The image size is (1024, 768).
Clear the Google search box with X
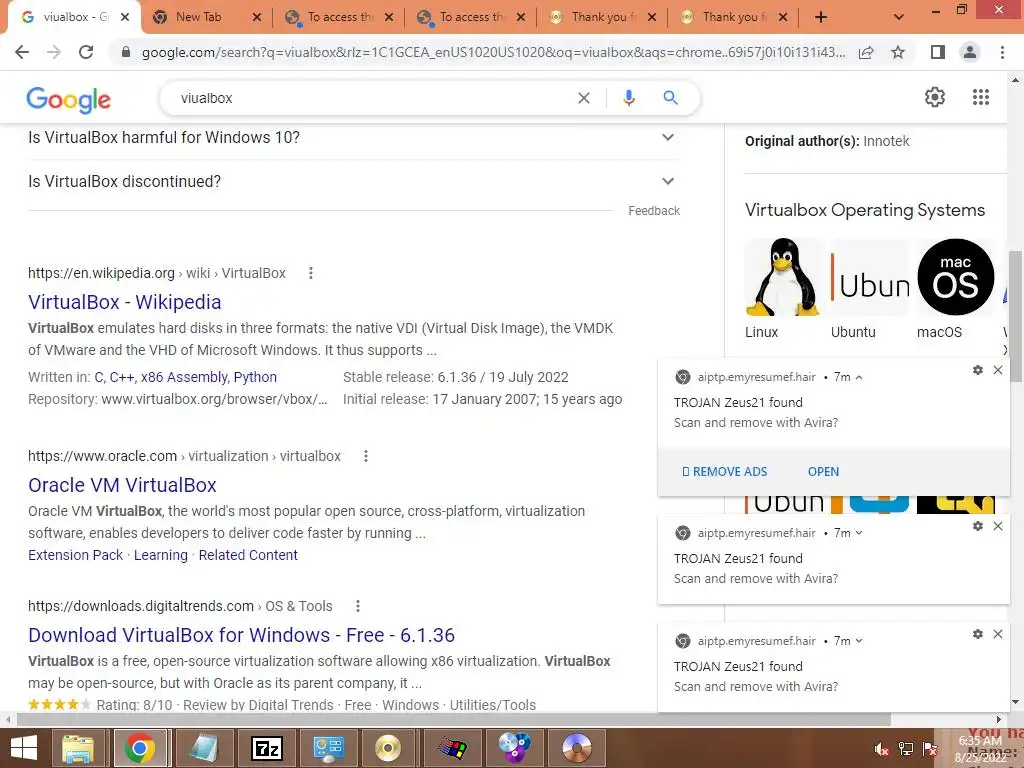(x=584, y=98)
